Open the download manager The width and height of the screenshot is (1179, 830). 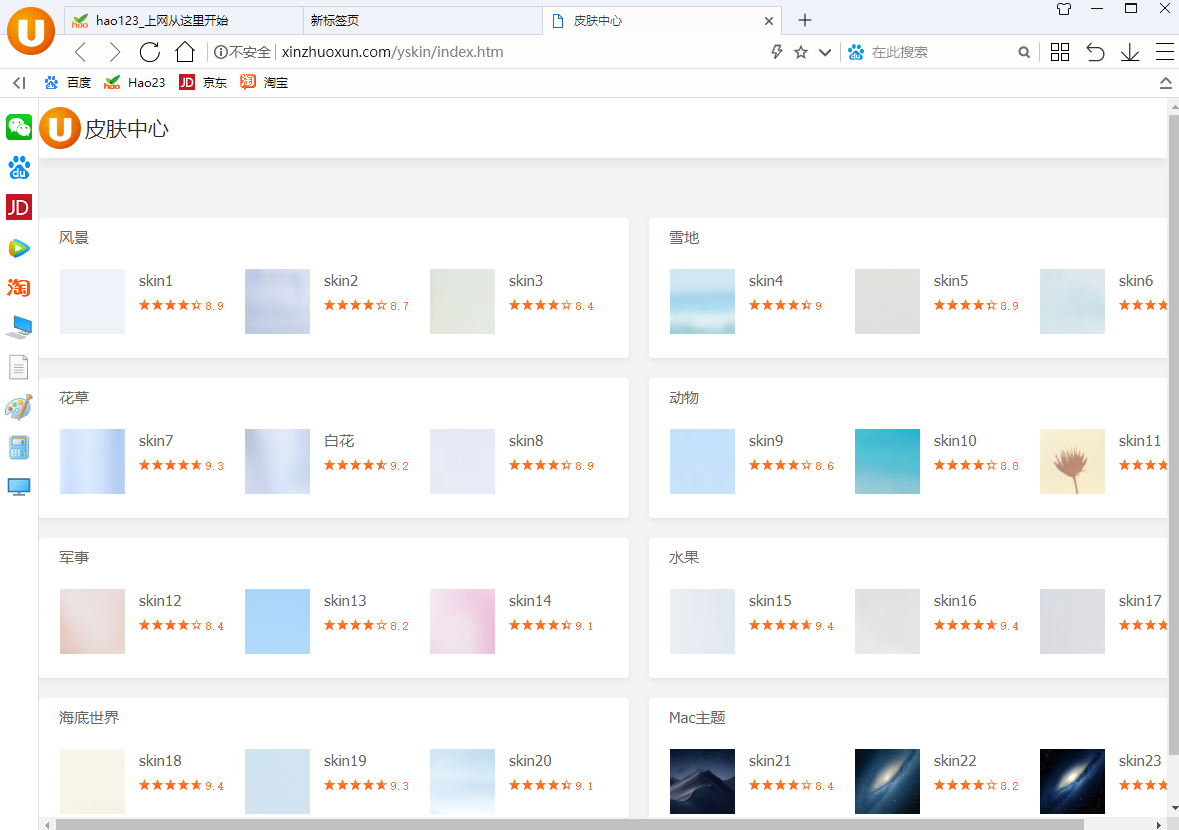coord(1130,51)
